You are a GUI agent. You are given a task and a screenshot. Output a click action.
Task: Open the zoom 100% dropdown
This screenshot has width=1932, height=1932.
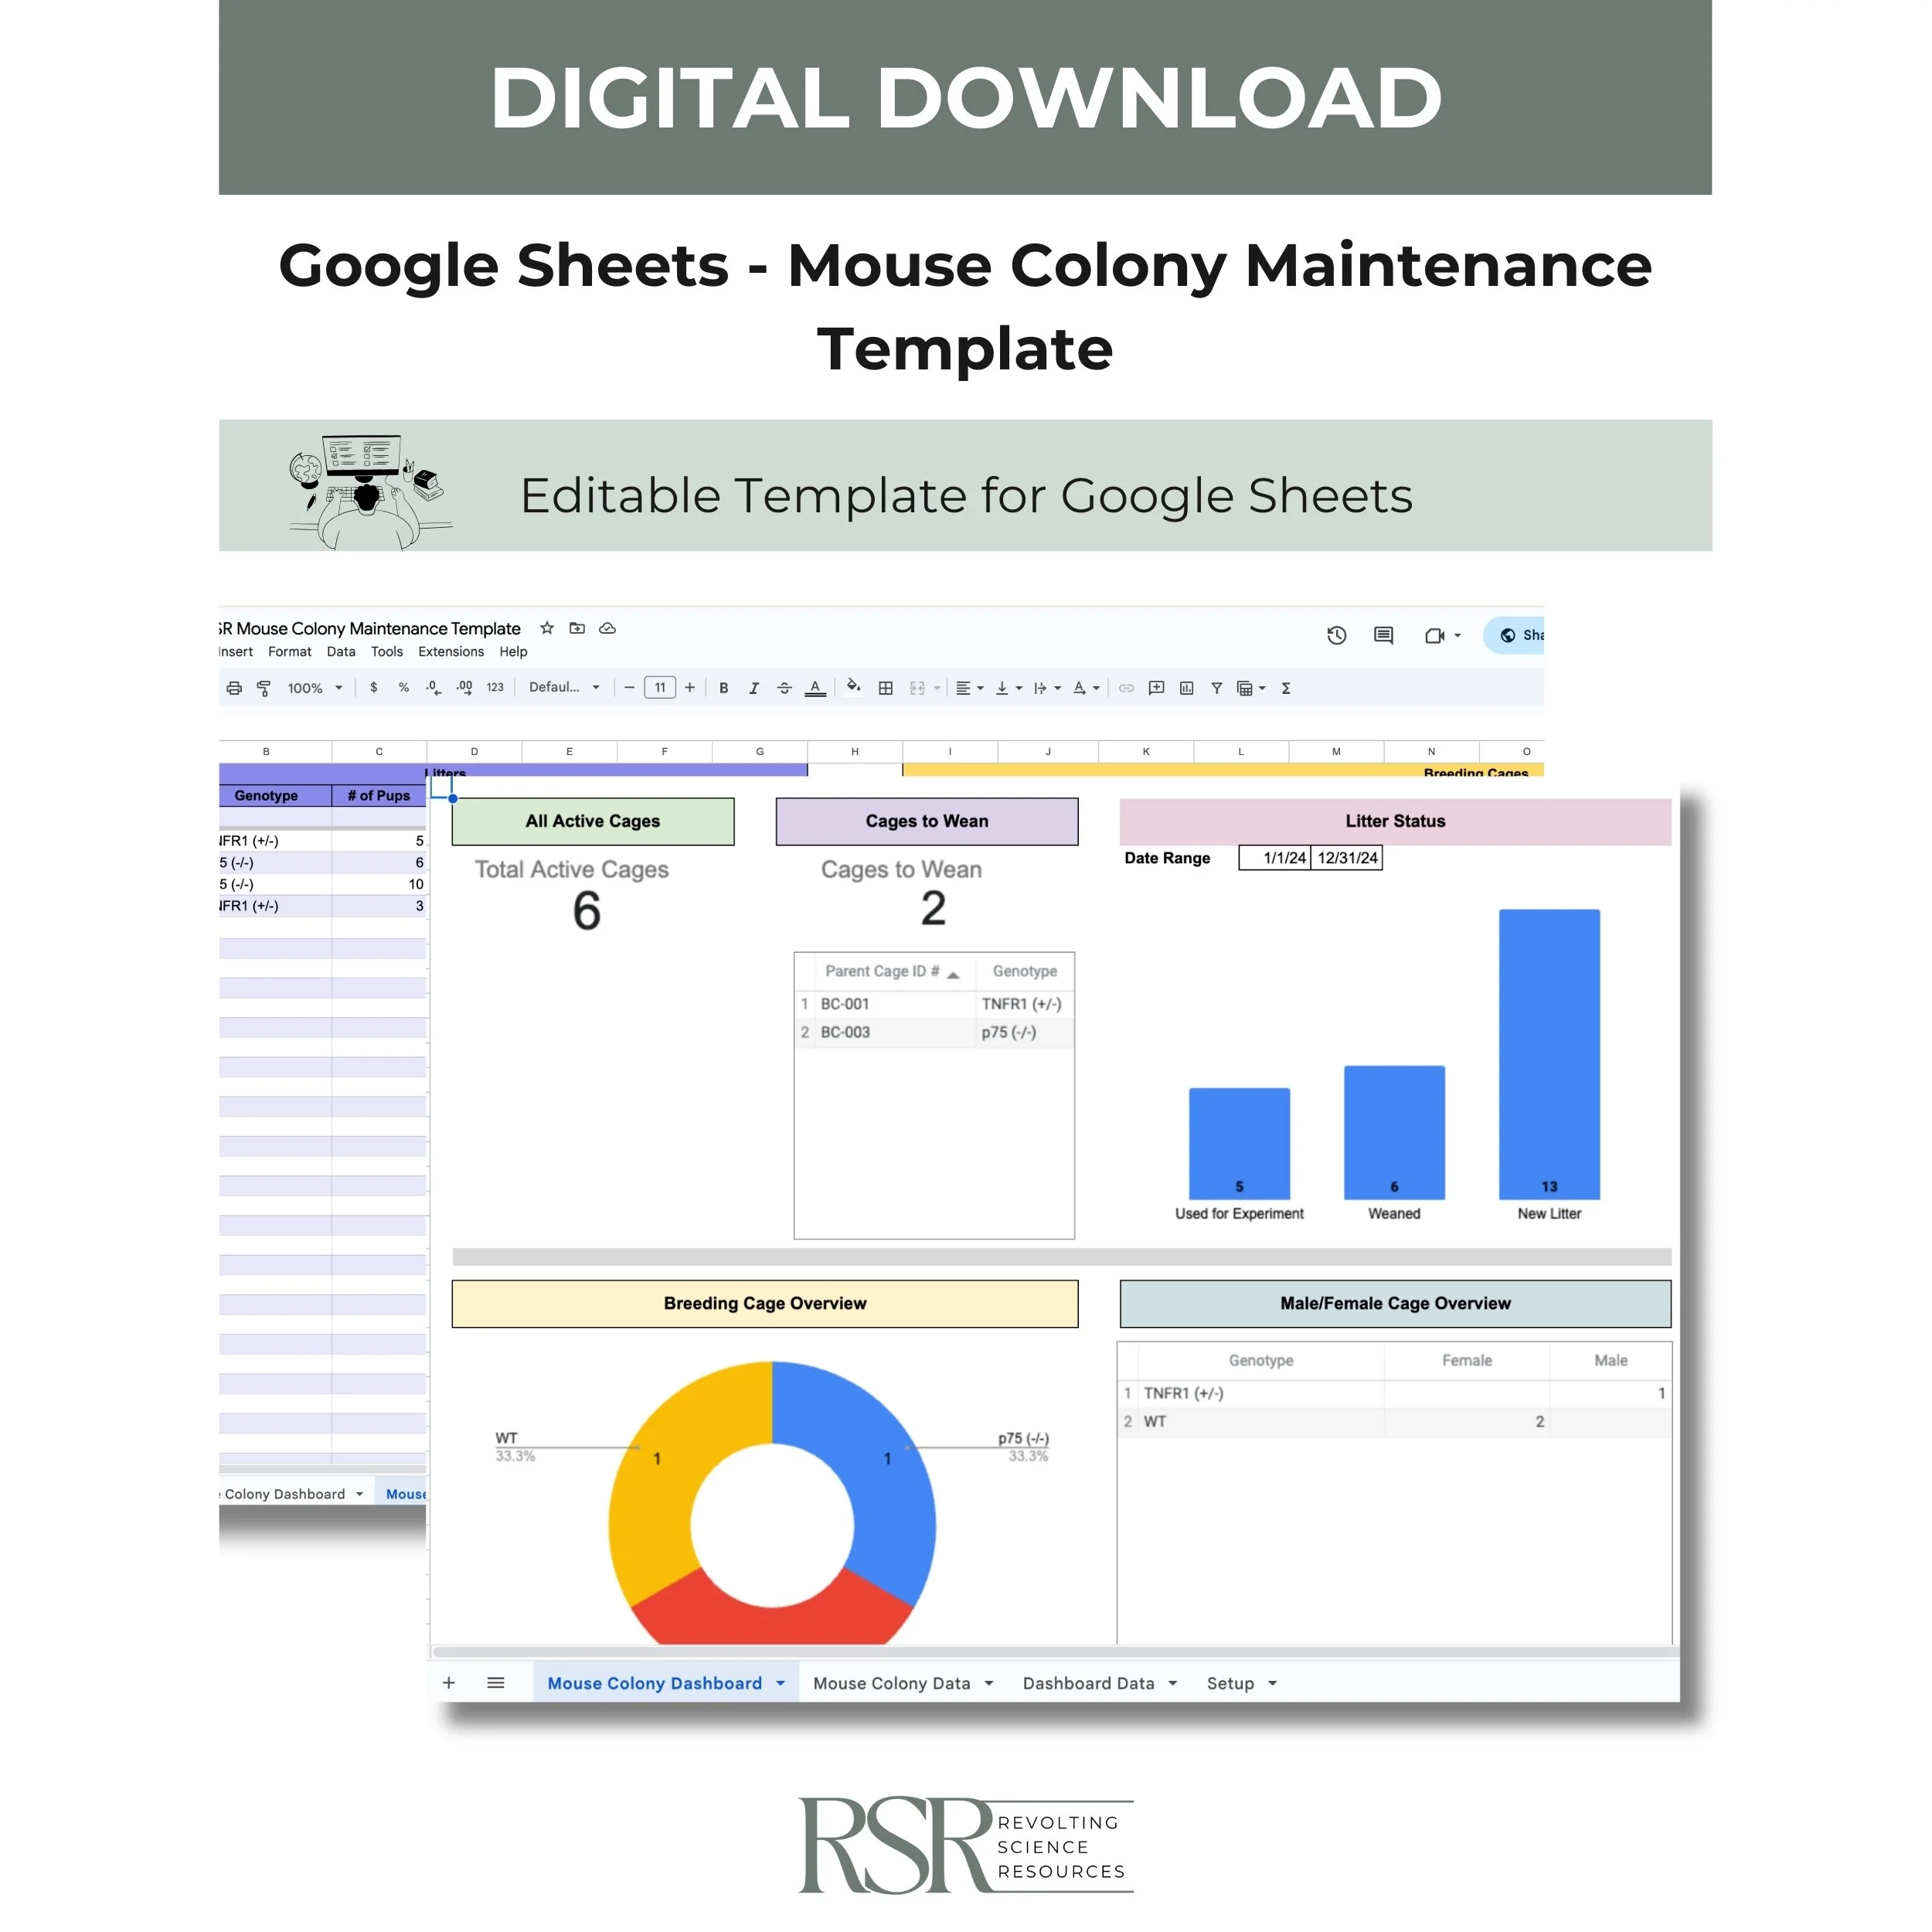pyautogui.click(x=315, y=688)
